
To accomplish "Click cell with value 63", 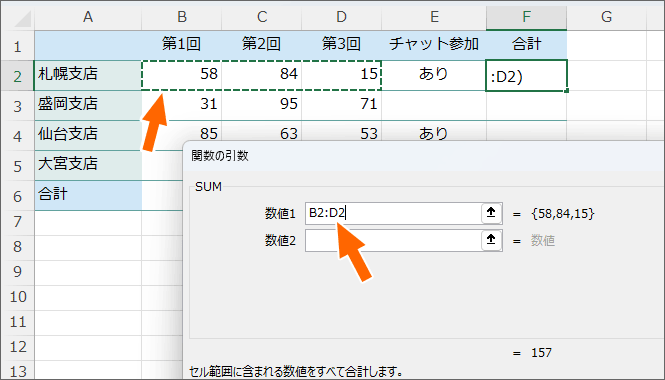I will [x=262, y=131].
